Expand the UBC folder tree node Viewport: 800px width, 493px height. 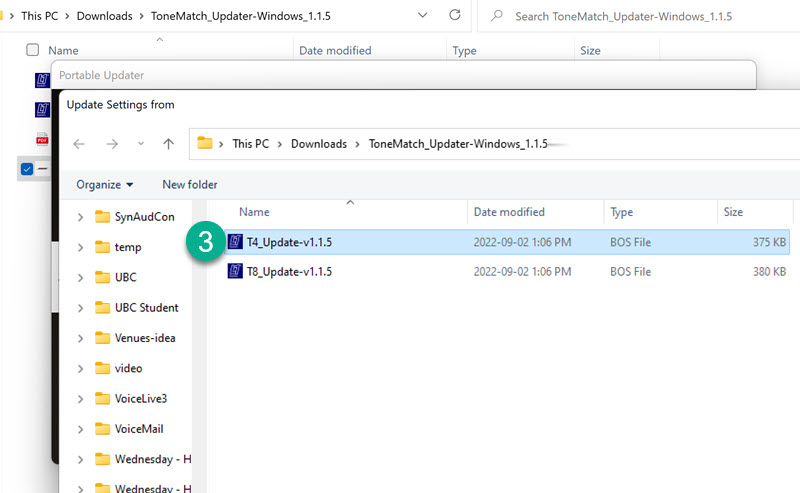(x=80, y=277)
